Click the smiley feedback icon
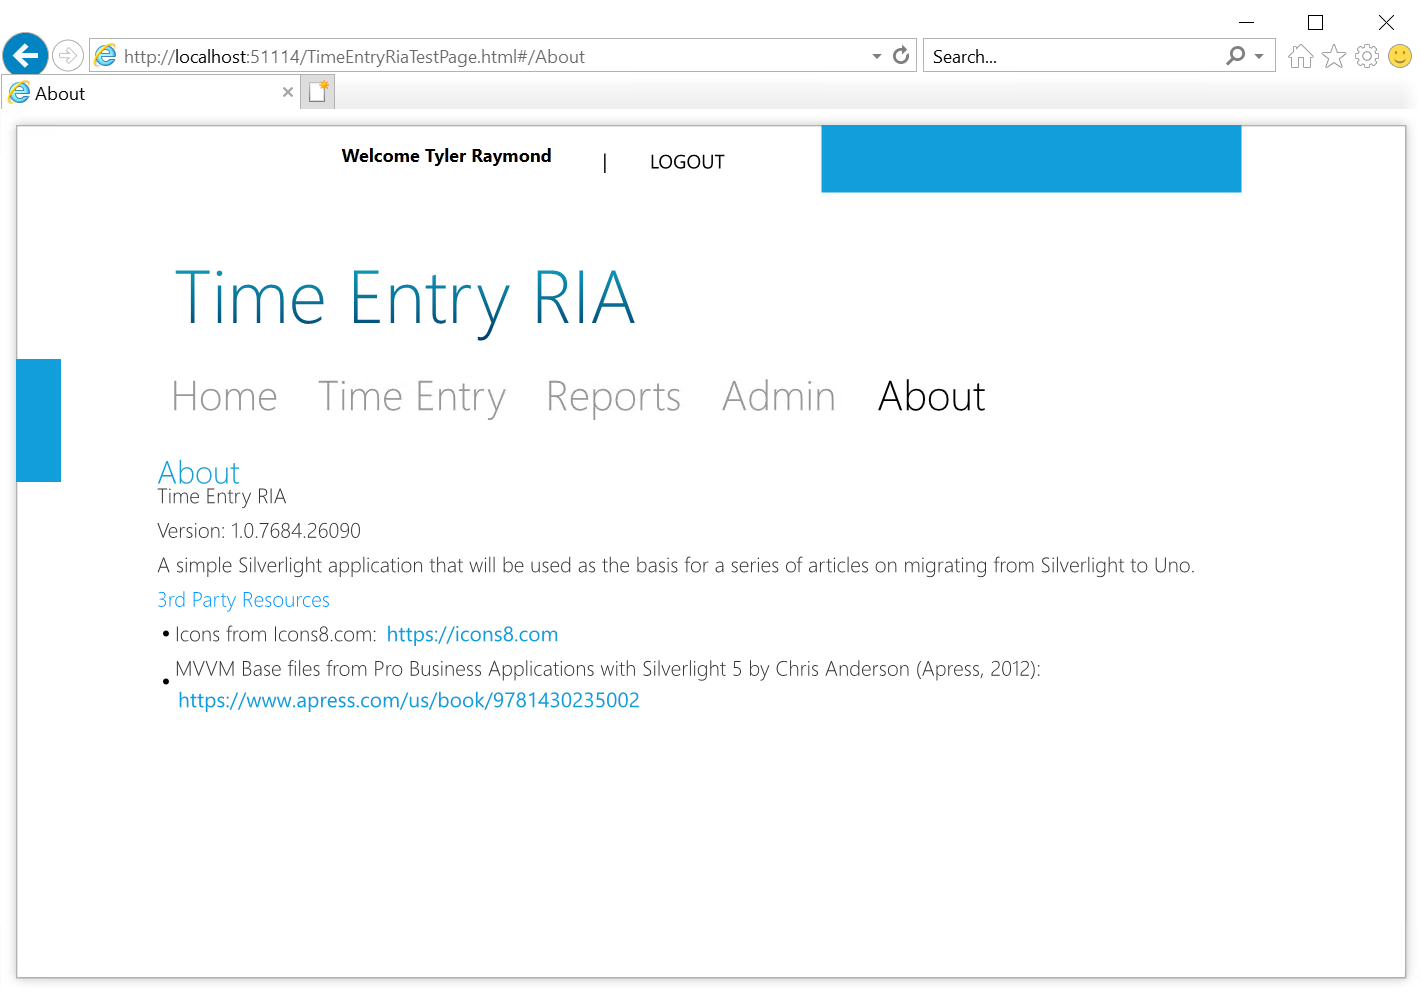 1400,56
